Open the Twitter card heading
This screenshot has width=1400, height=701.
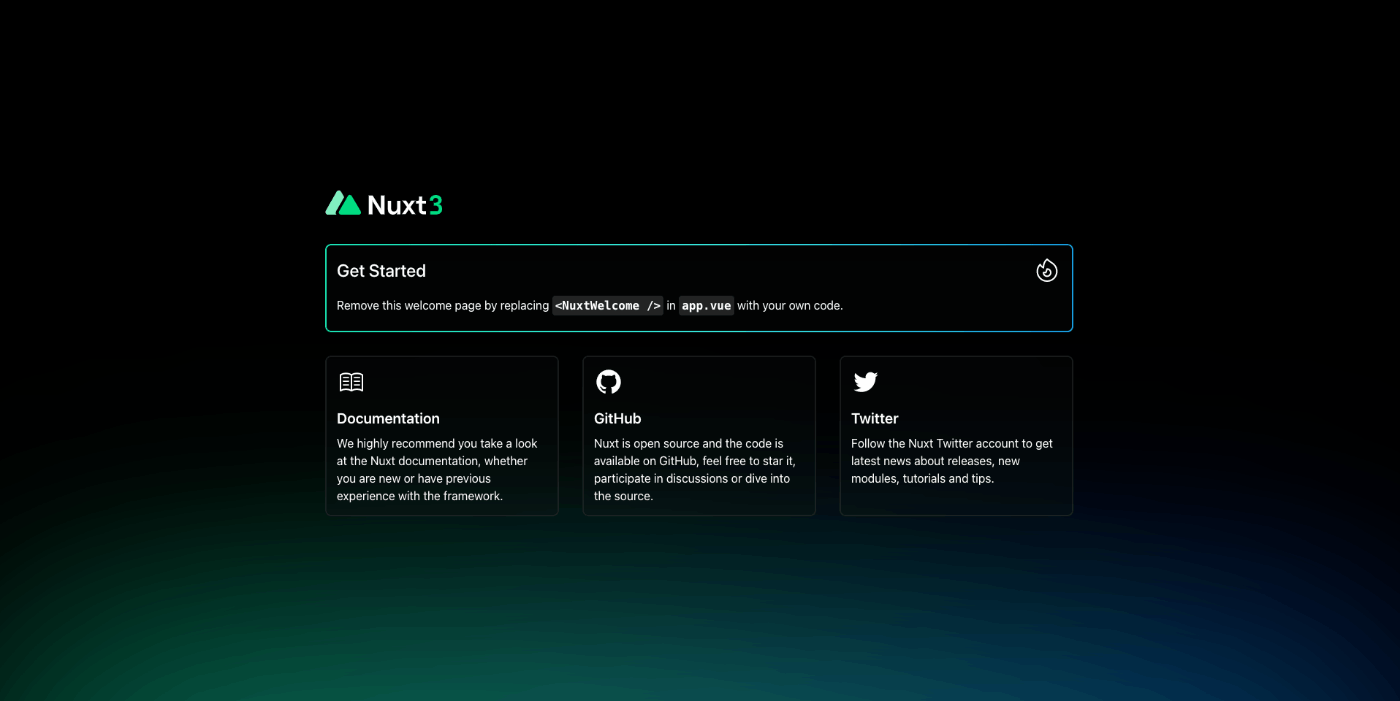[875, 418]
